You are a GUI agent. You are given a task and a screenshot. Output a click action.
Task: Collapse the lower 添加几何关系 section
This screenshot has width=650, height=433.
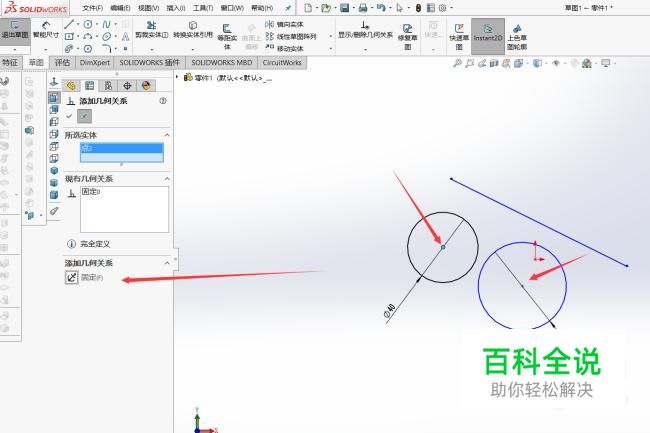167,263
